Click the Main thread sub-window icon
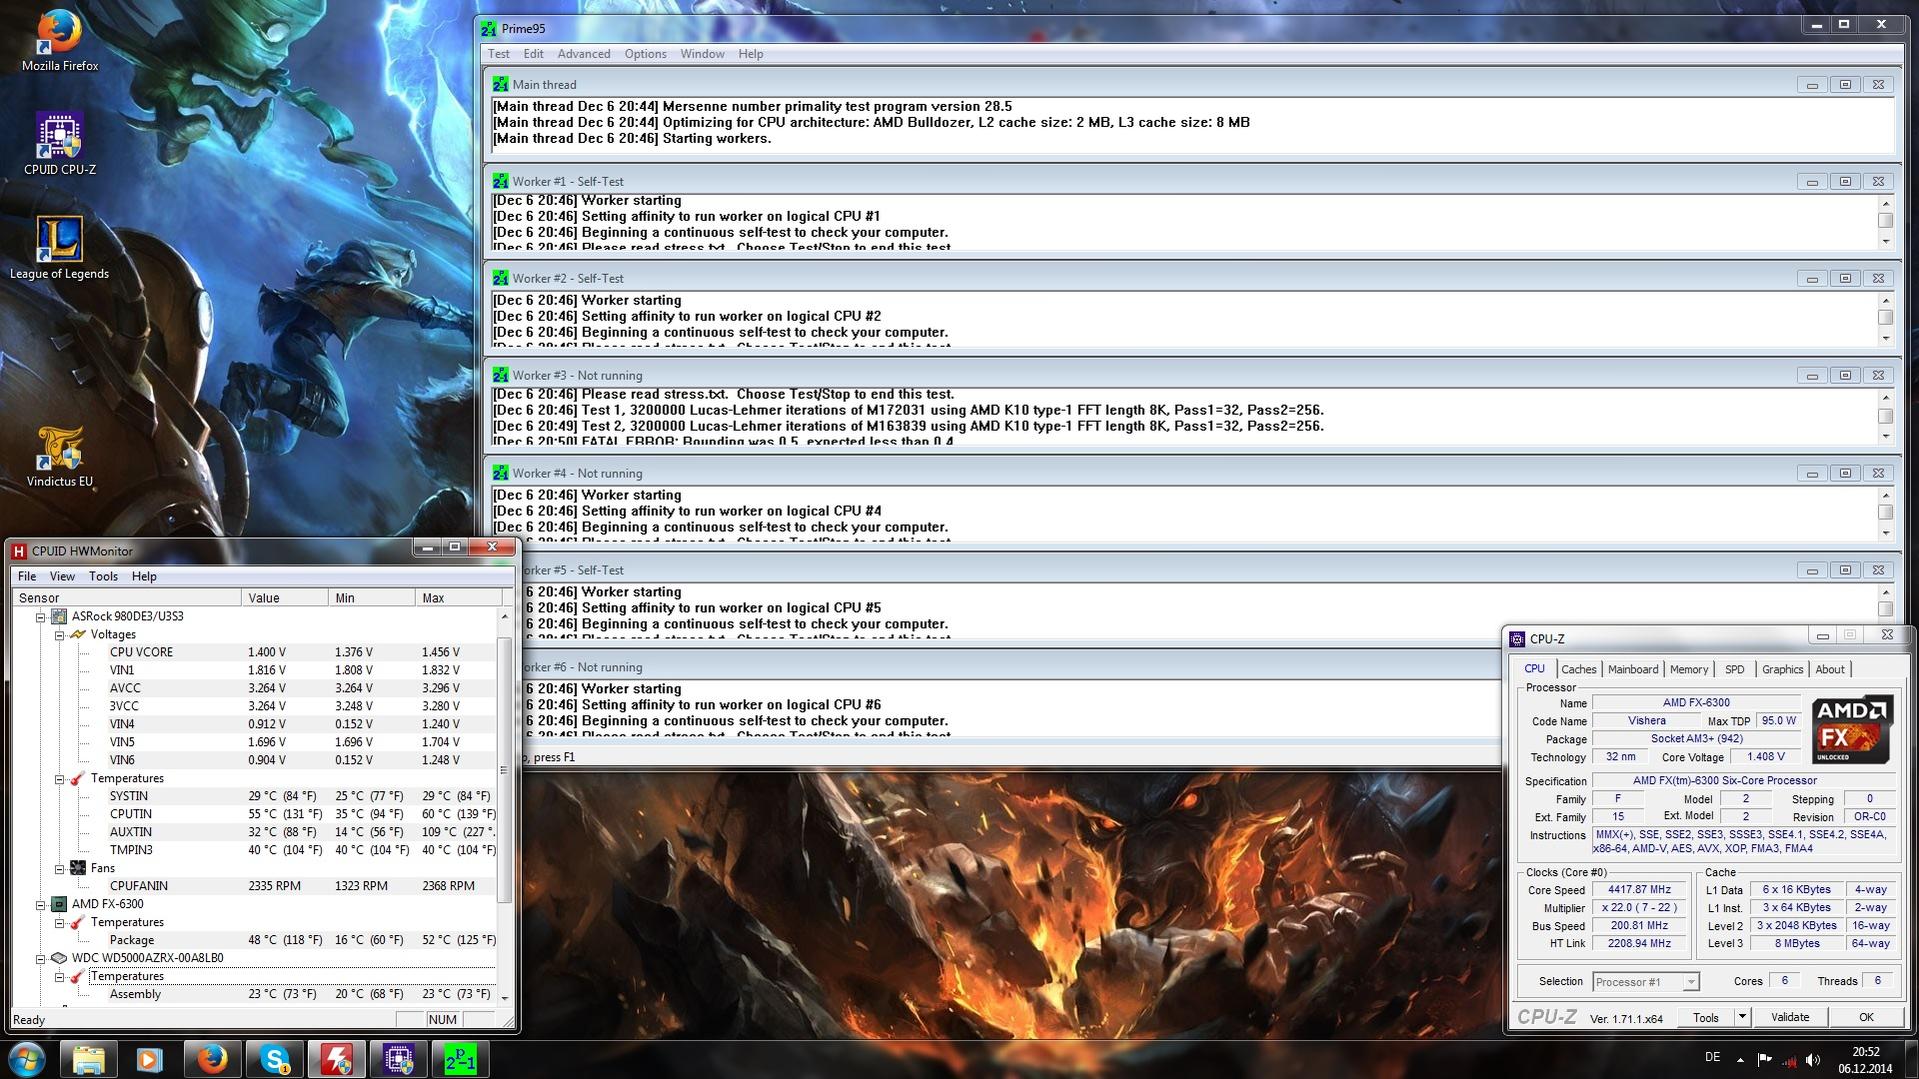 coord(500,85)
